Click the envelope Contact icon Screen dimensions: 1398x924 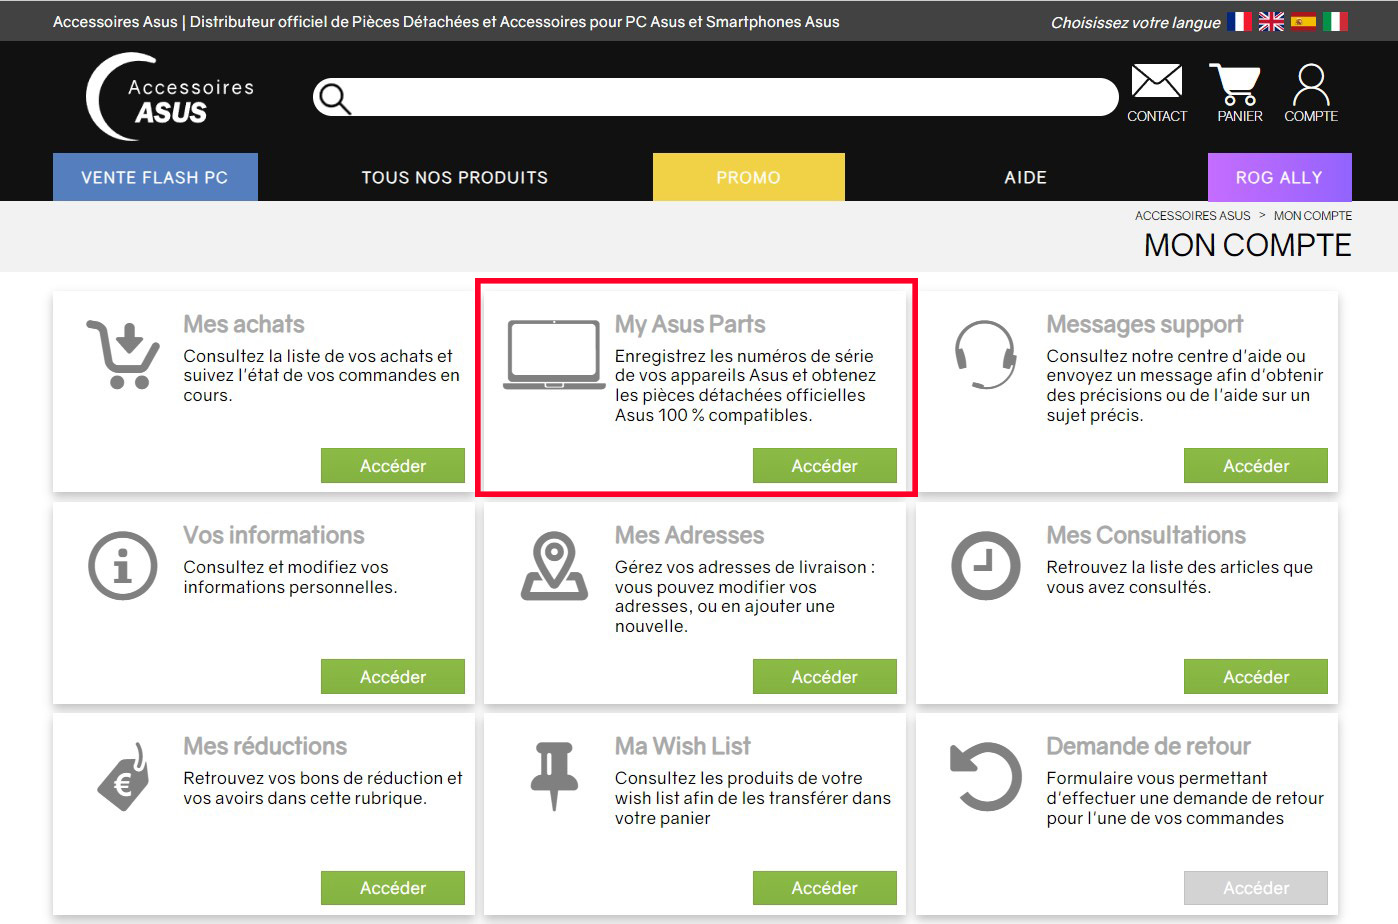click(1156, 82)
